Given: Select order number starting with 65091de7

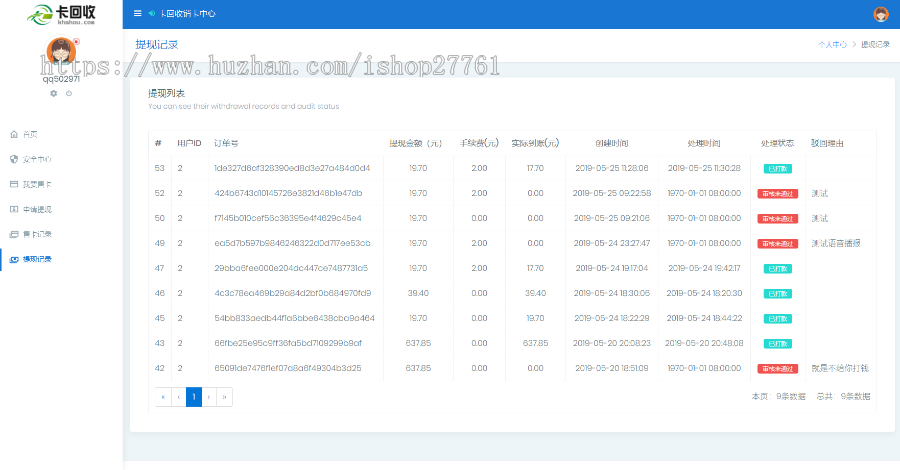Looking at the screenshot, I should (x=288, y=368).
